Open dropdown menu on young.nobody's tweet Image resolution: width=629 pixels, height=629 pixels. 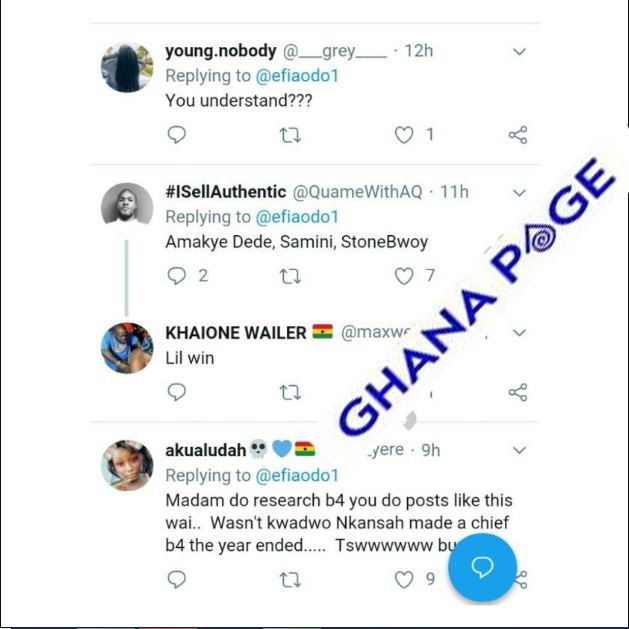pos(519,52)
